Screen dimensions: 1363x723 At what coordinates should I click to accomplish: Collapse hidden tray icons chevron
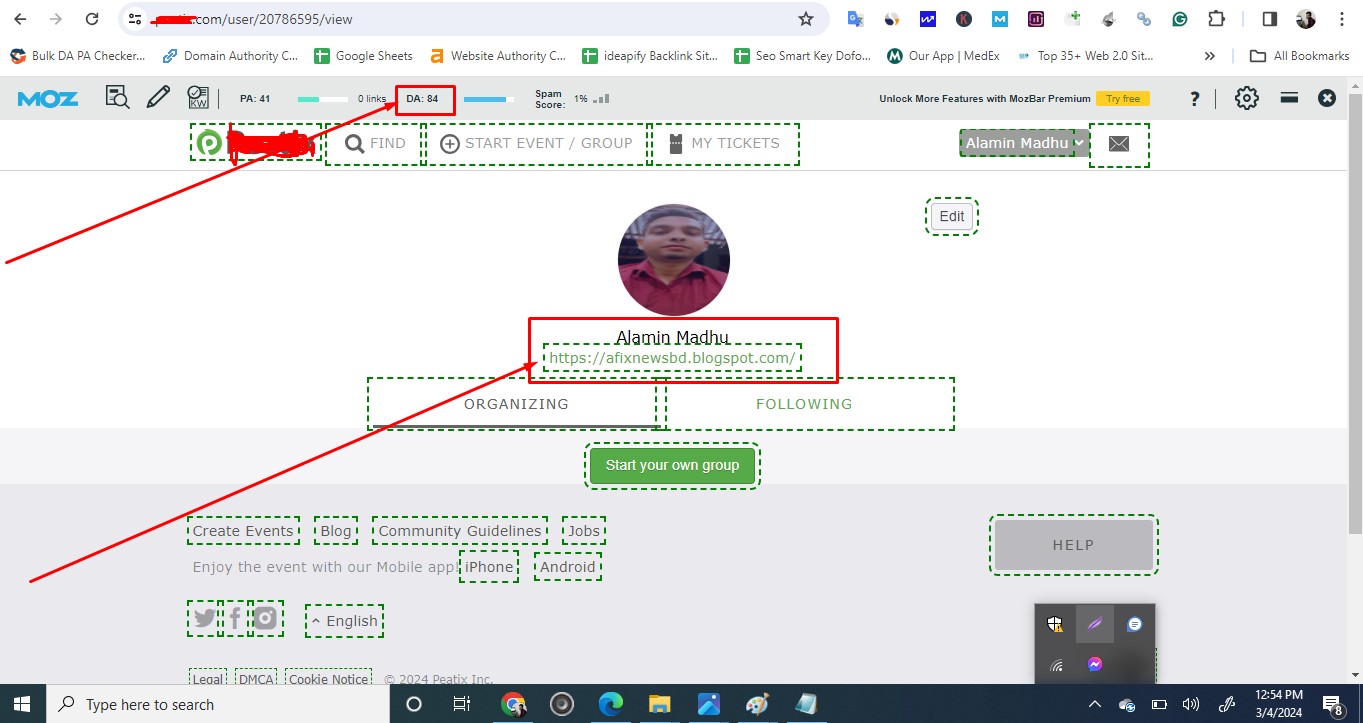tap(1094, 704)
